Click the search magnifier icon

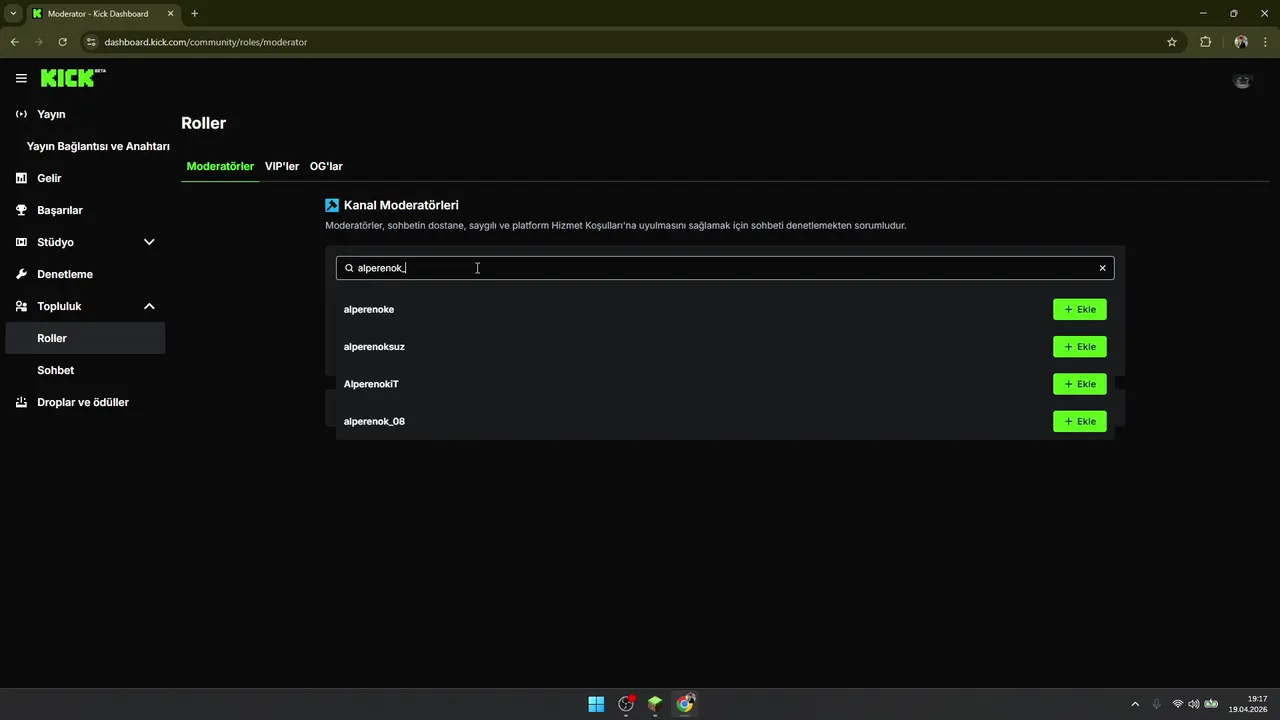(349, 268)
